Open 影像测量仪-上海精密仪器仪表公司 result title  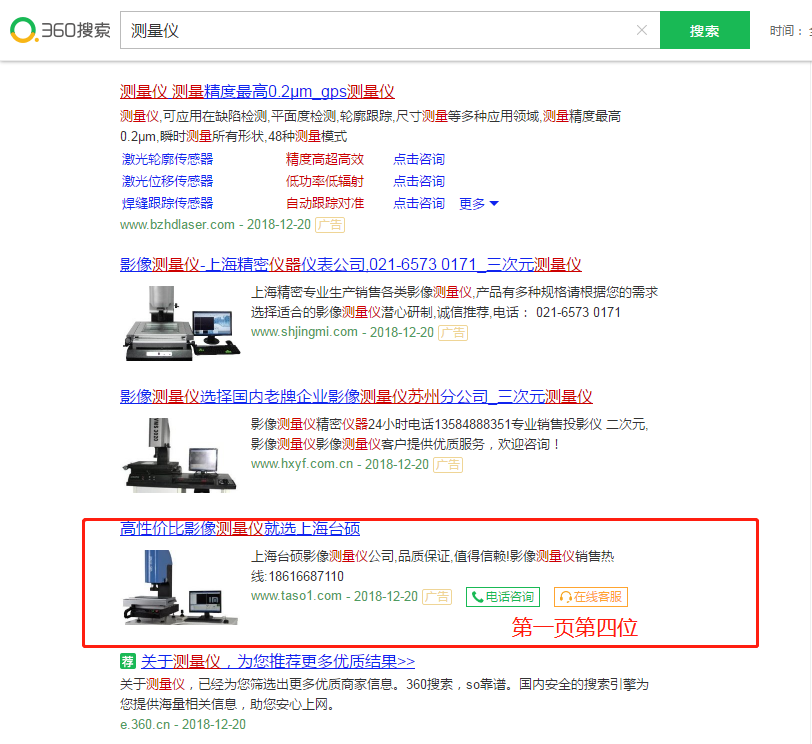tap(351, 265)
